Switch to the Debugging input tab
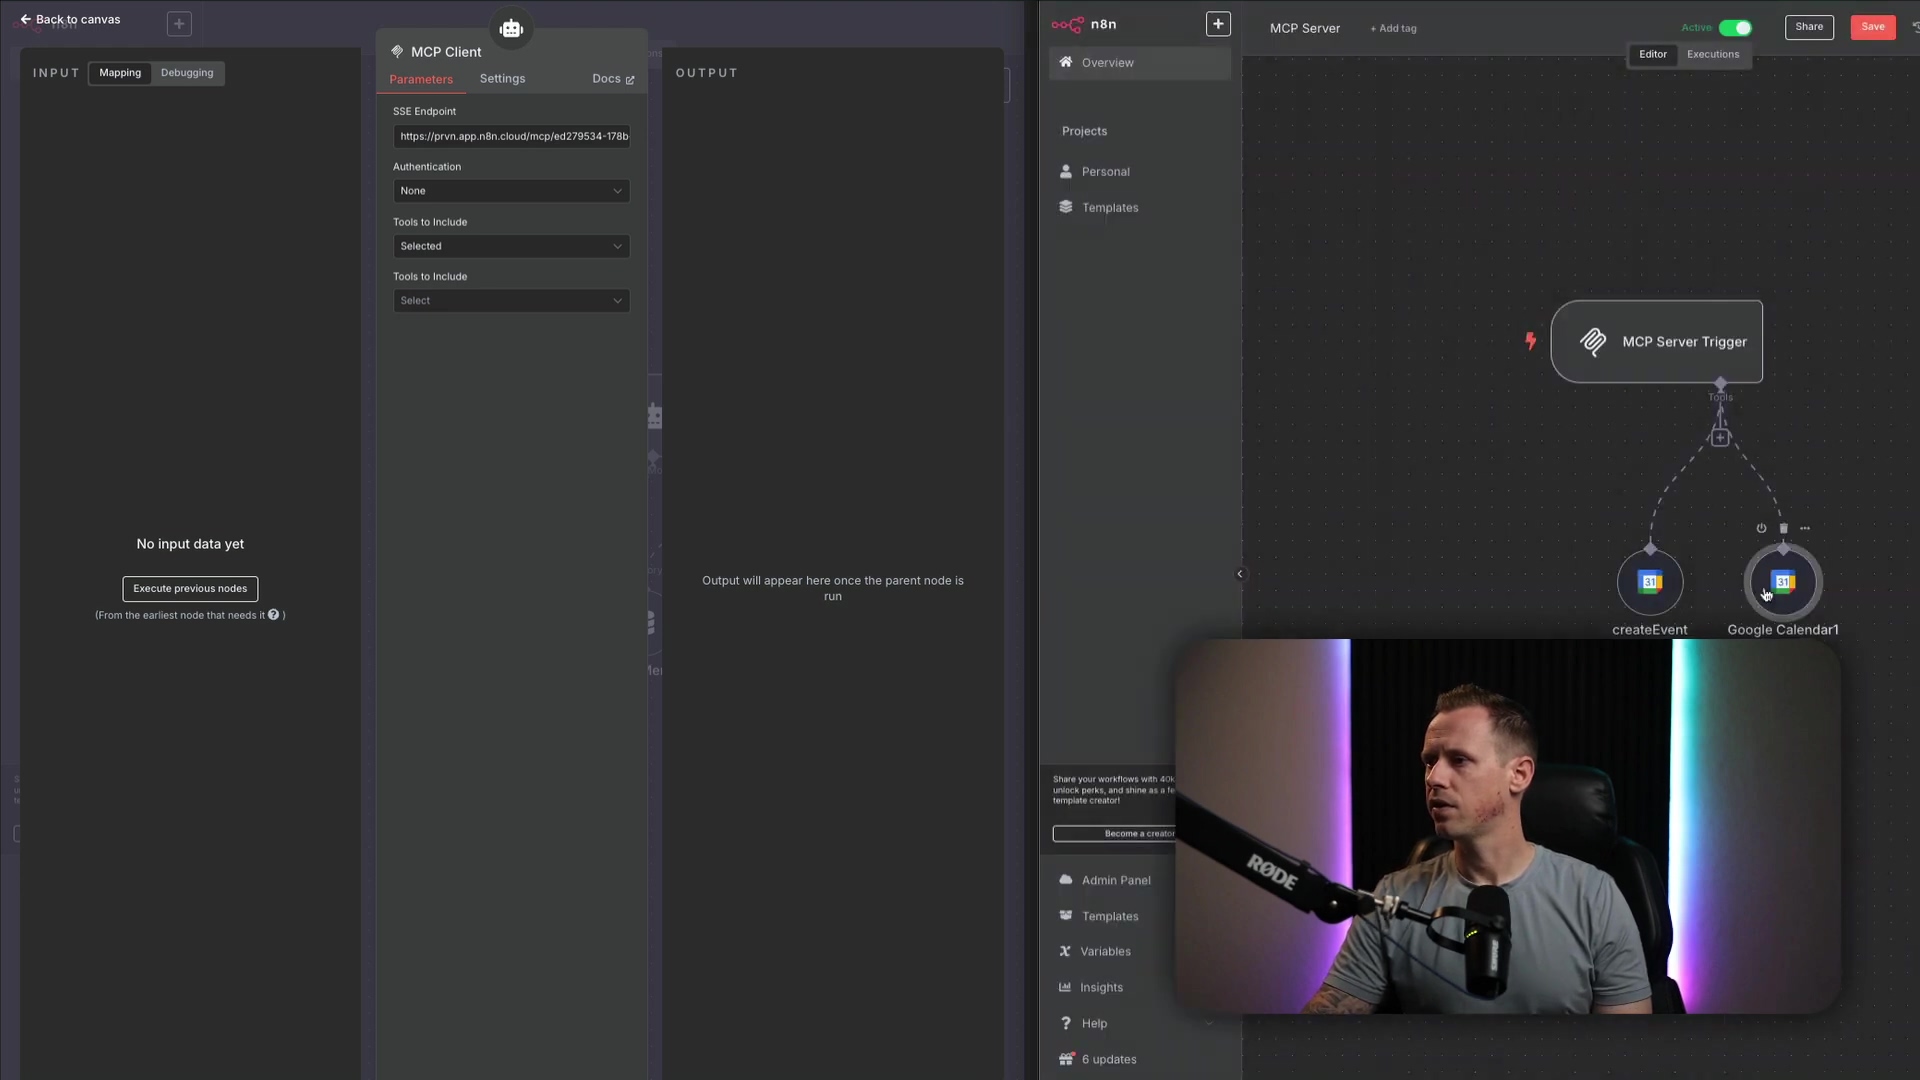The width and height of the screenshot is (1920, 1080). click(187, 73)
